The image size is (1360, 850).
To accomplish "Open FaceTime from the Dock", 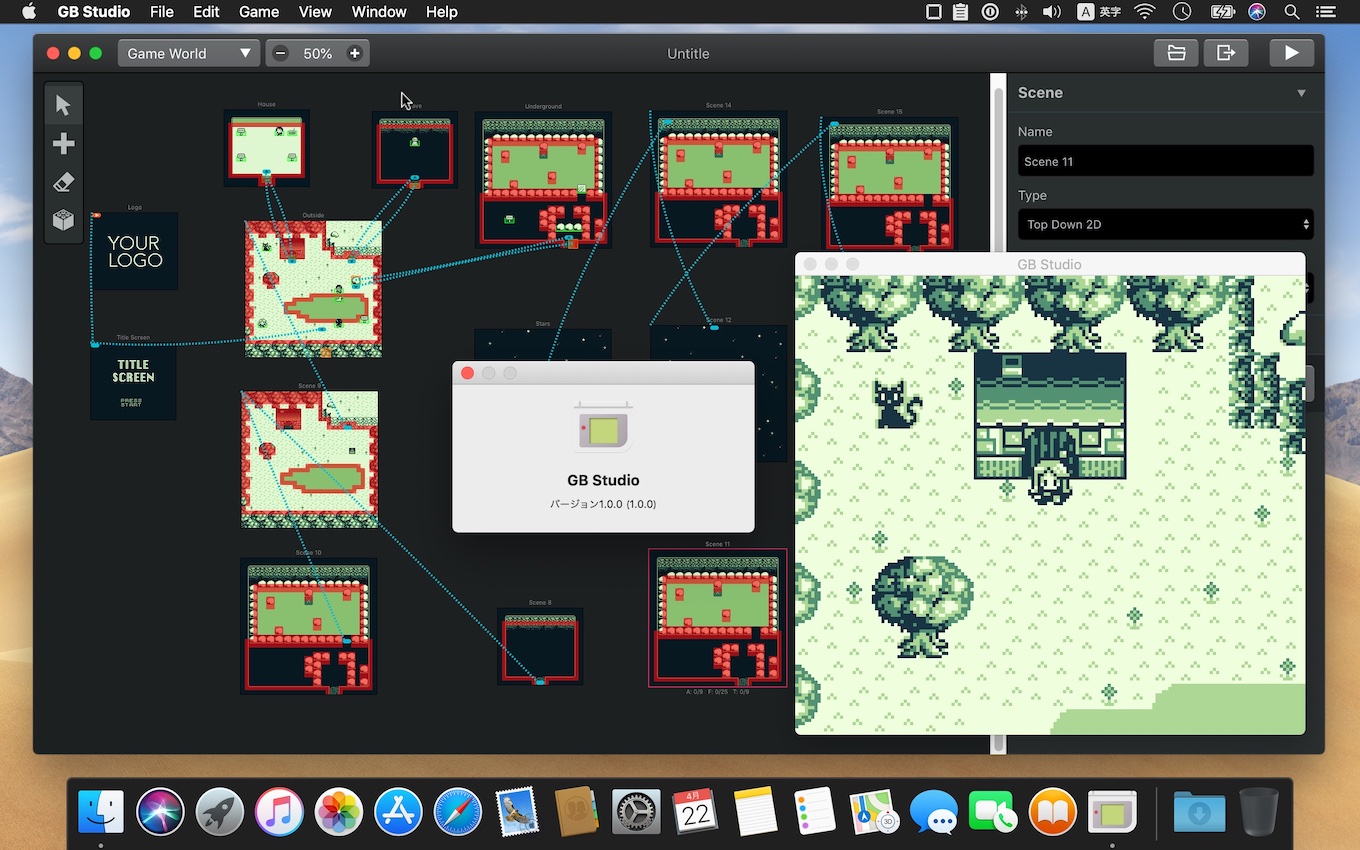I will [993, 811].
